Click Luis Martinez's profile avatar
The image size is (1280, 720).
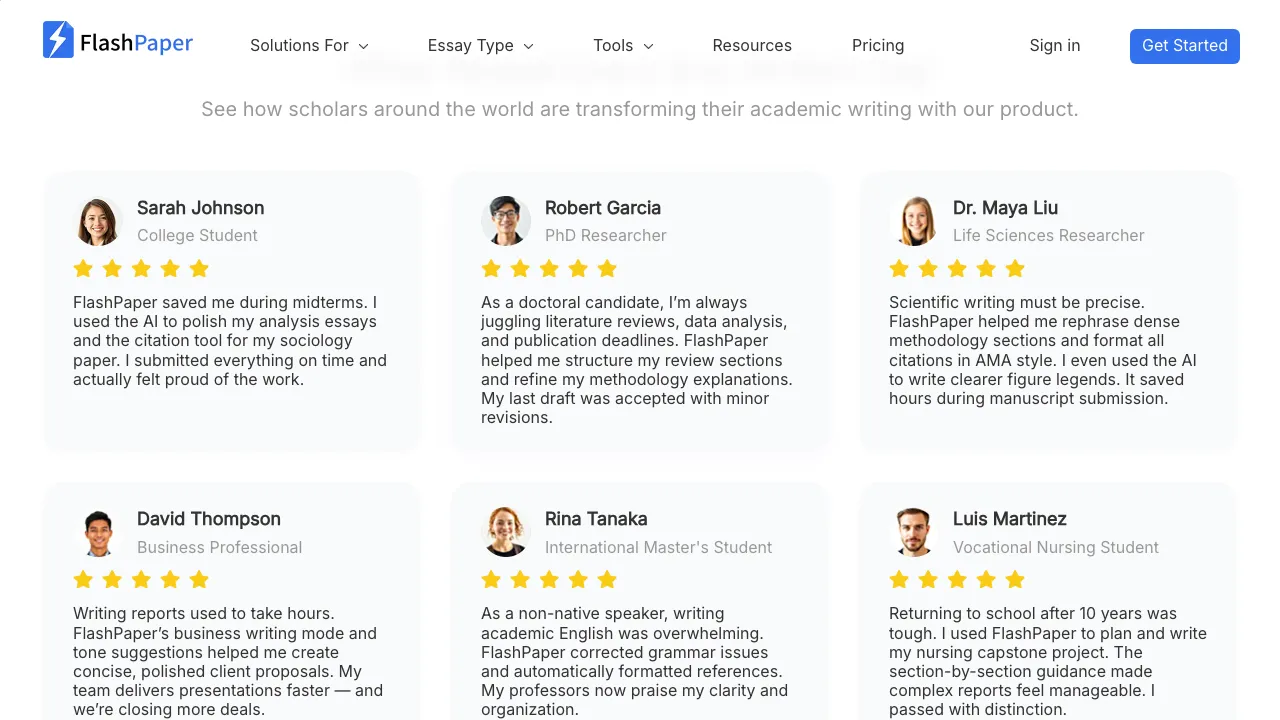pos(914,533)
